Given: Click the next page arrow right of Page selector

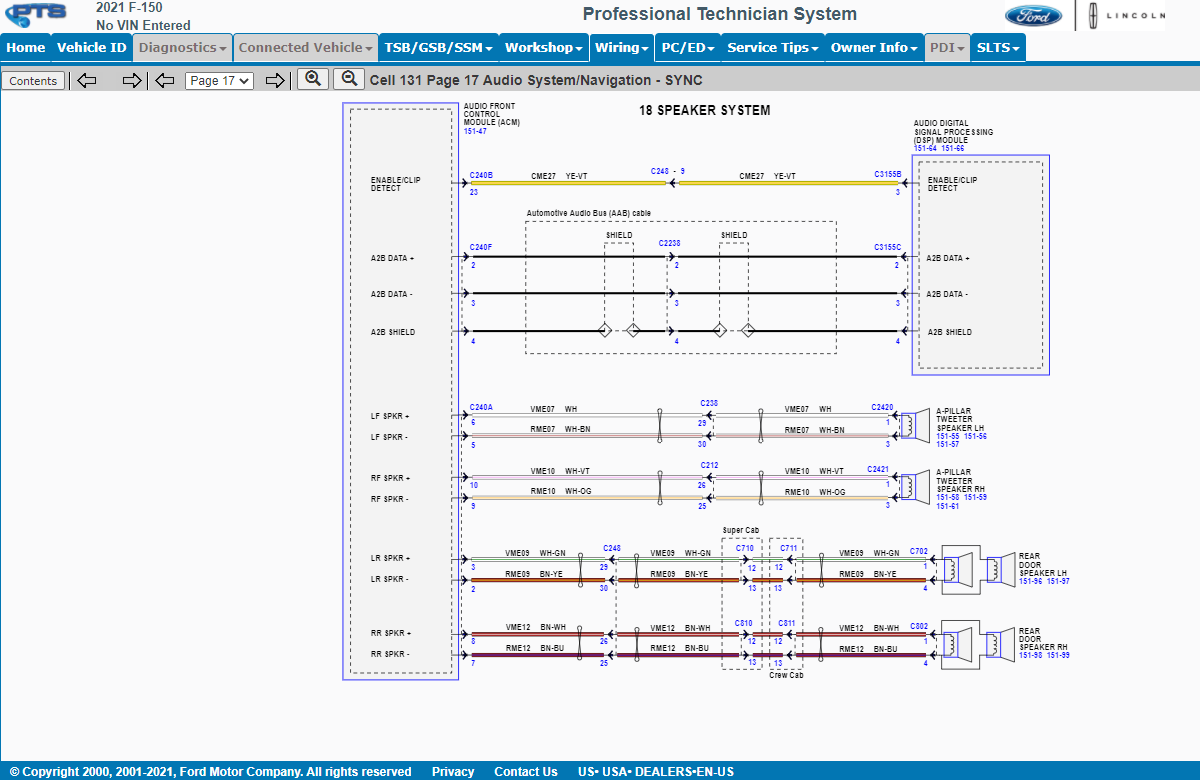Looking at the screenshot, I should 275,80.
